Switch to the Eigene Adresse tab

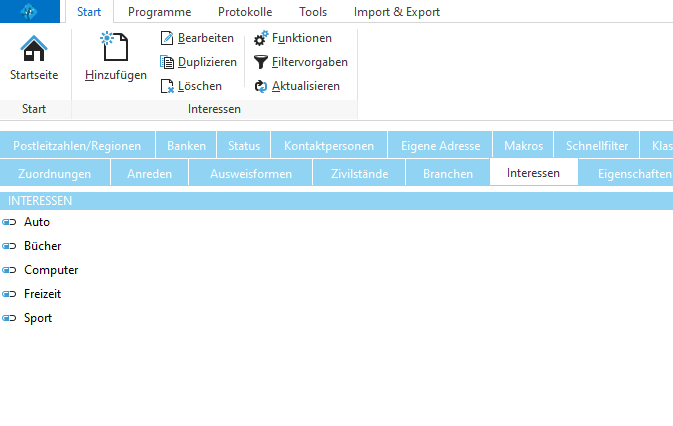[440, 145]
